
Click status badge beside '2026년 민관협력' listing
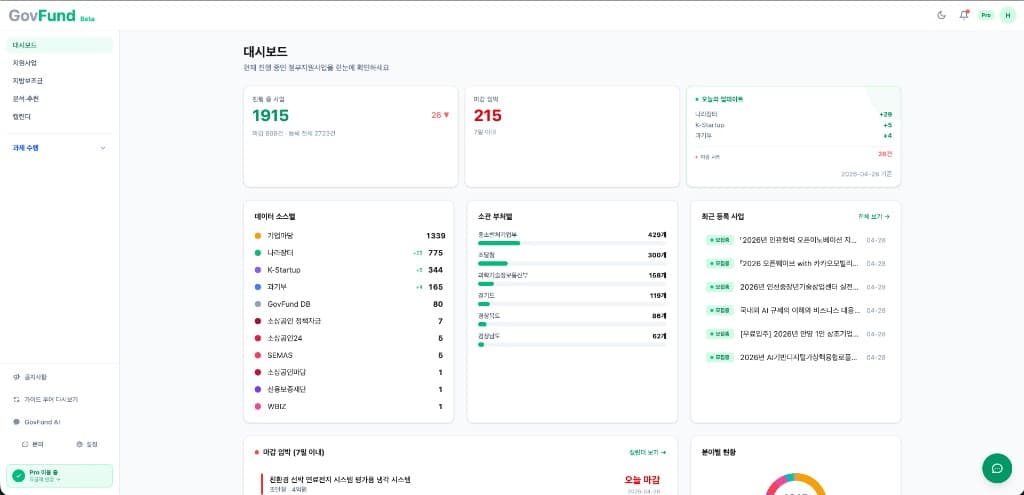click(x=720, y=240)
